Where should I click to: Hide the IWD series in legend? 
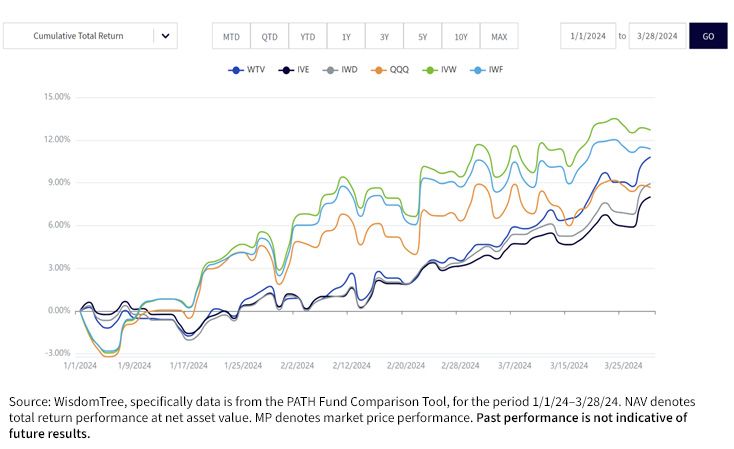pyautogui.click(x=340, y=70)
